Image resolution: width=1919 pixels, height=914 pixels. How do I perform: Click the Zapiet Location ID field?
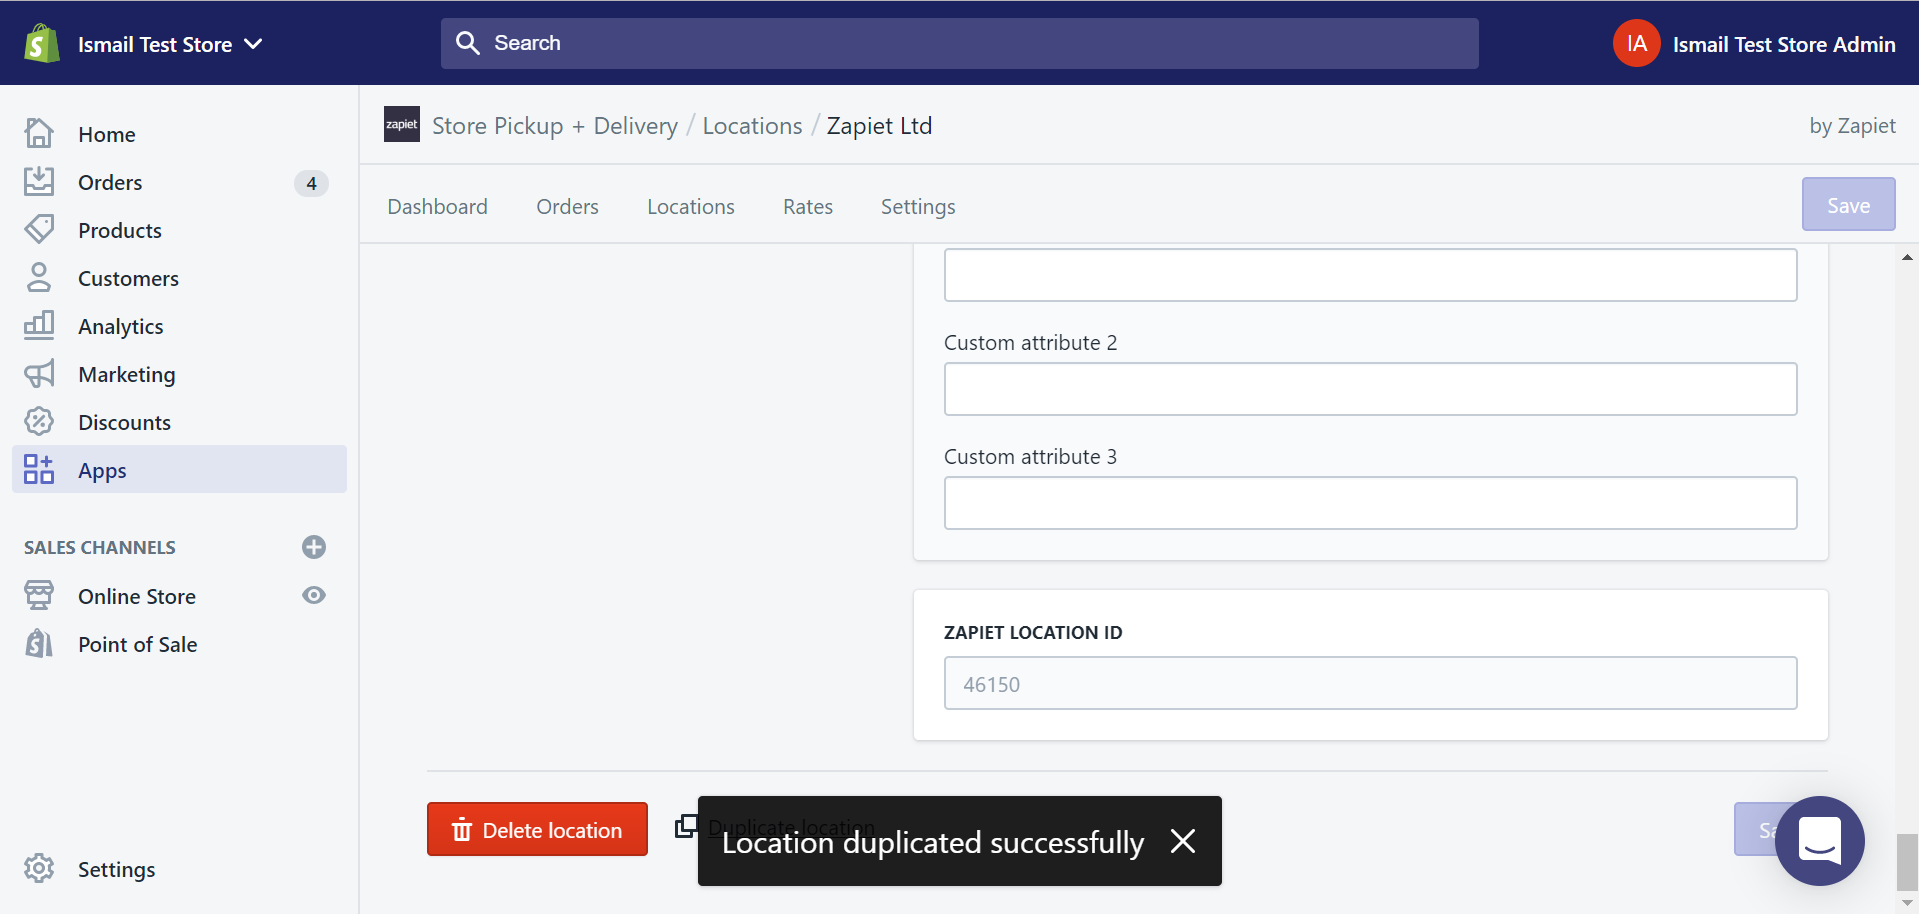tap(1370, 683)
